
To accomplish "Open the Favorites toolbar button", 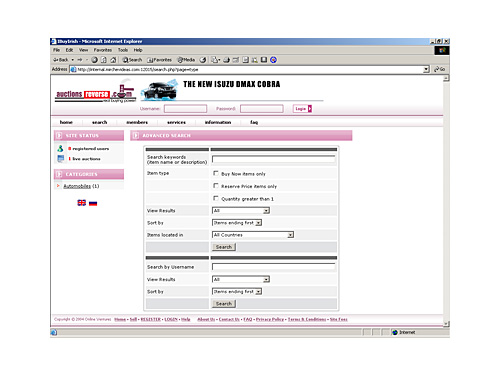I will tap(159, 60).
